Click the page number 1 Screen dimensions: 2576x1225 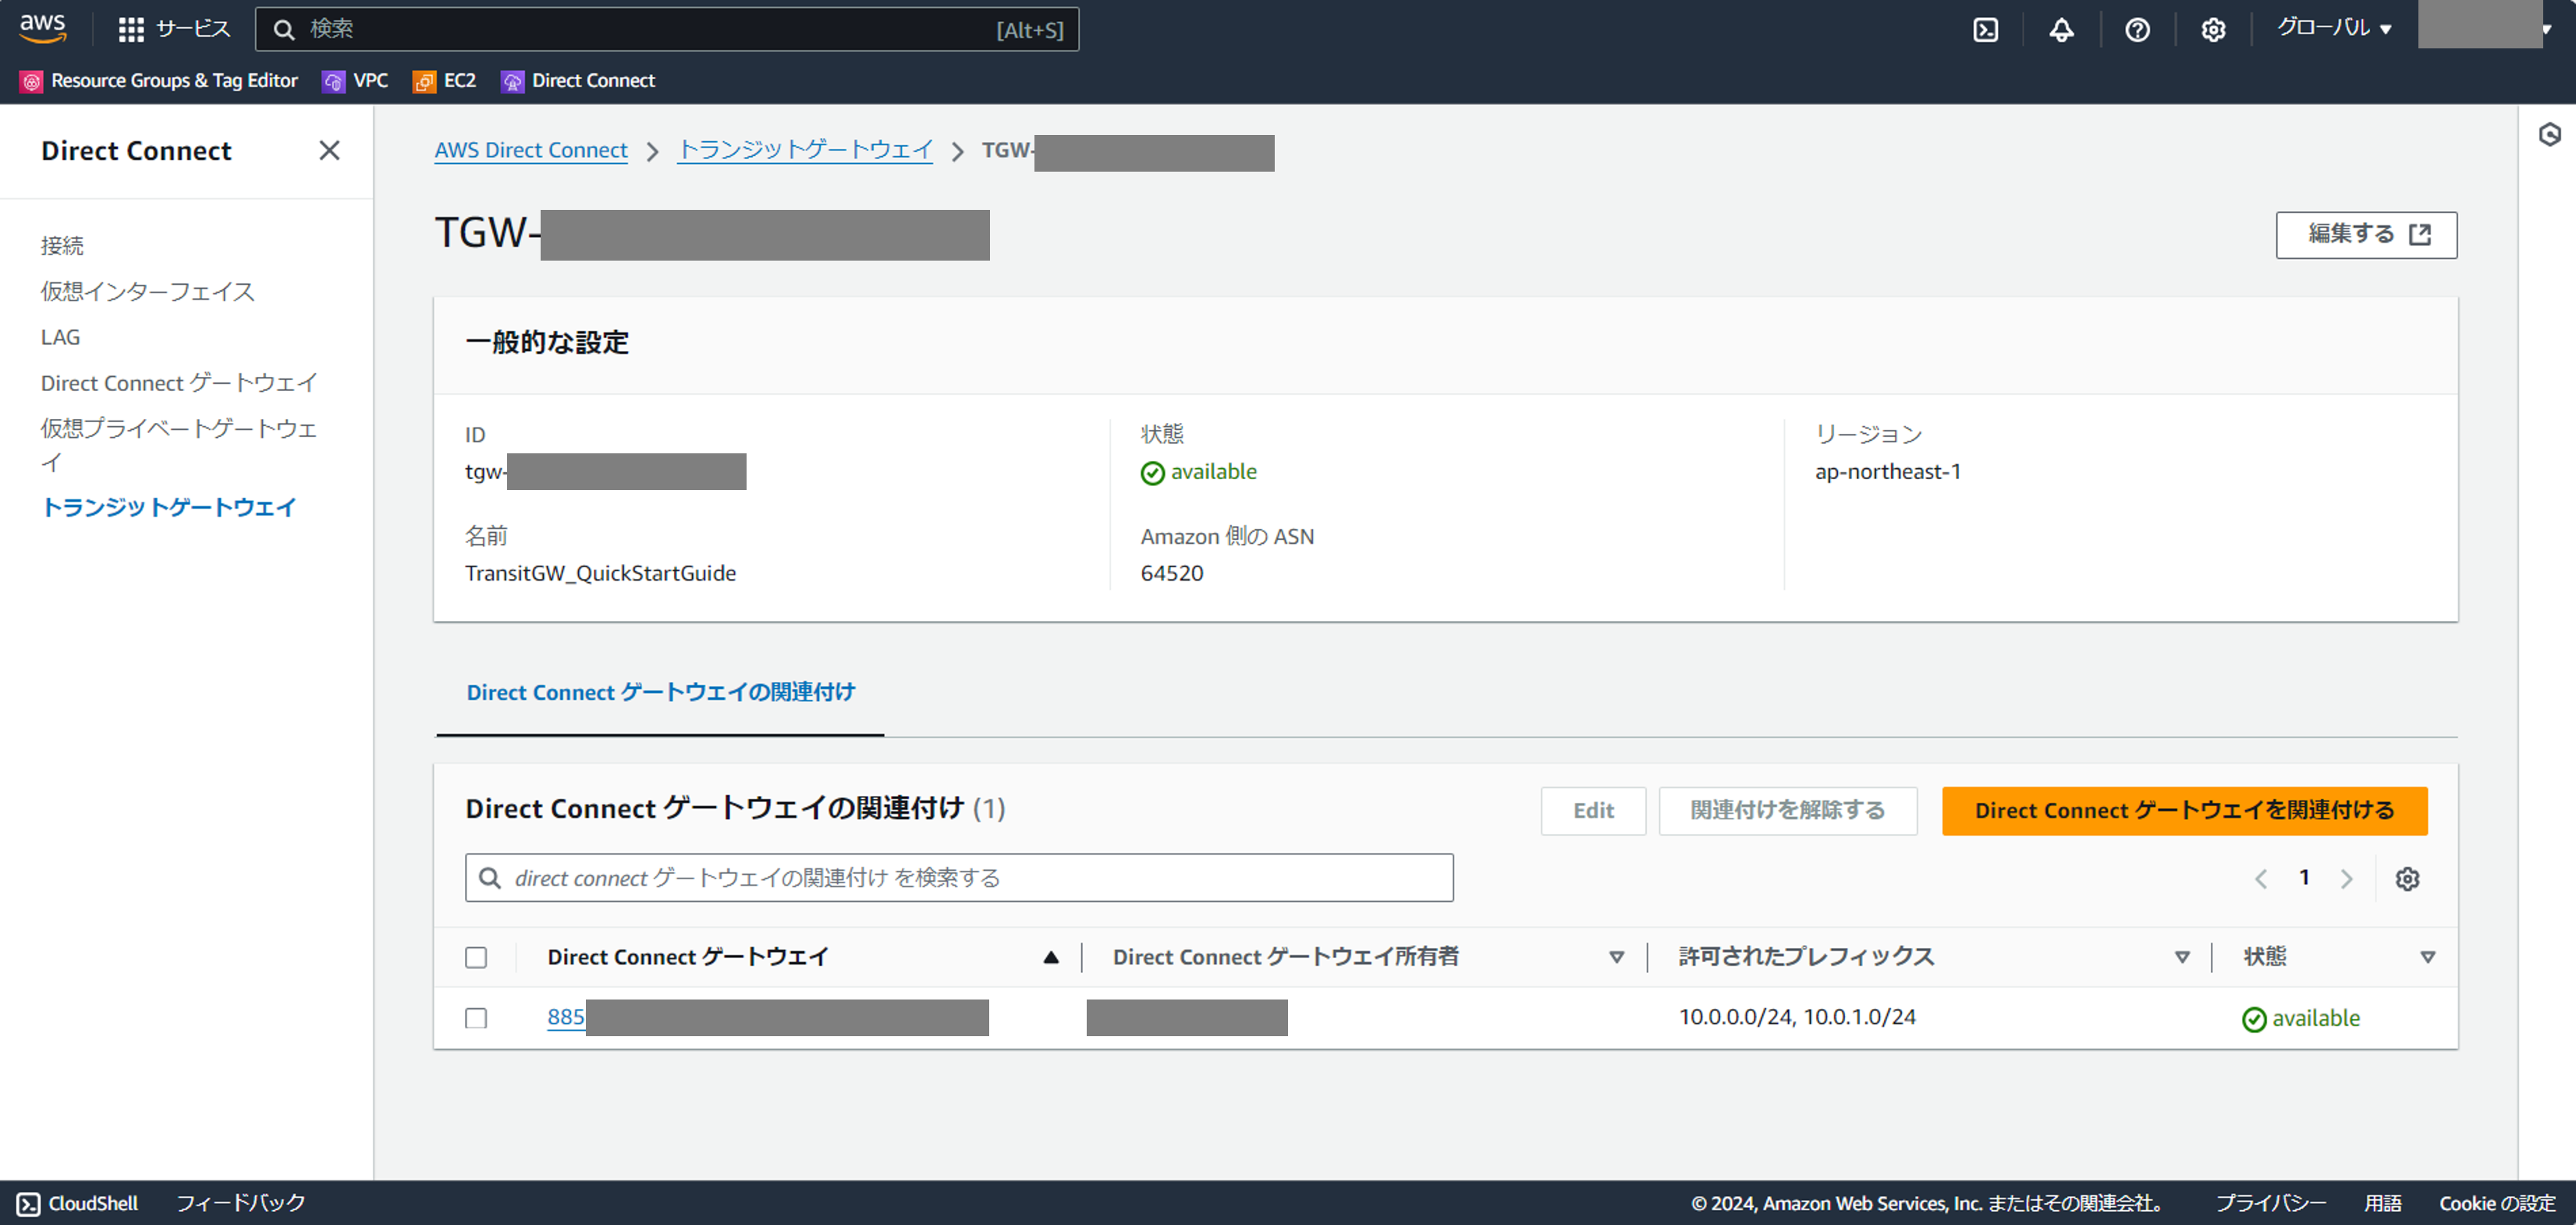coord(2304,878)
